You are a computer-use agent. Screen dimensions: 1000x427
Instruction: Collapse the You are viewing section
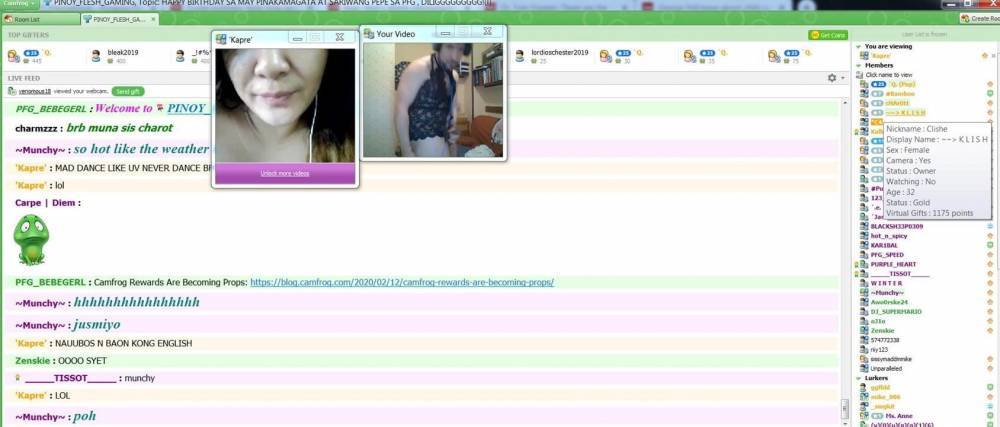[858, 47]
